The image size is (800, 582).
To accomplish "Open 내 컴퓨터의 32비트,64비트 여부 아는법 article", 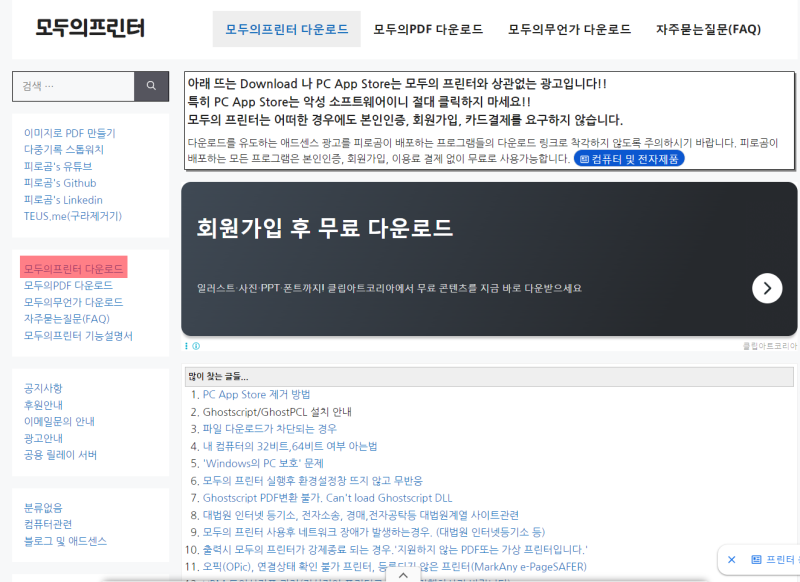I will [x=290, y=446].
